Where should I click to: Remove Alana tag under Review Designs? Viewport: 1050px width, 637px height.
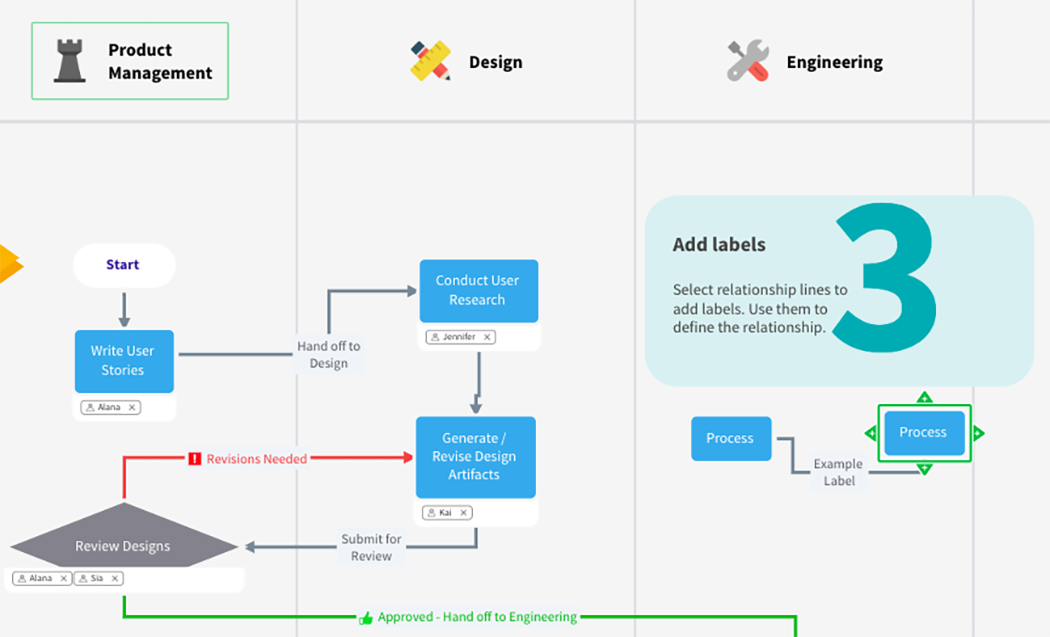[x=64, y=578]
